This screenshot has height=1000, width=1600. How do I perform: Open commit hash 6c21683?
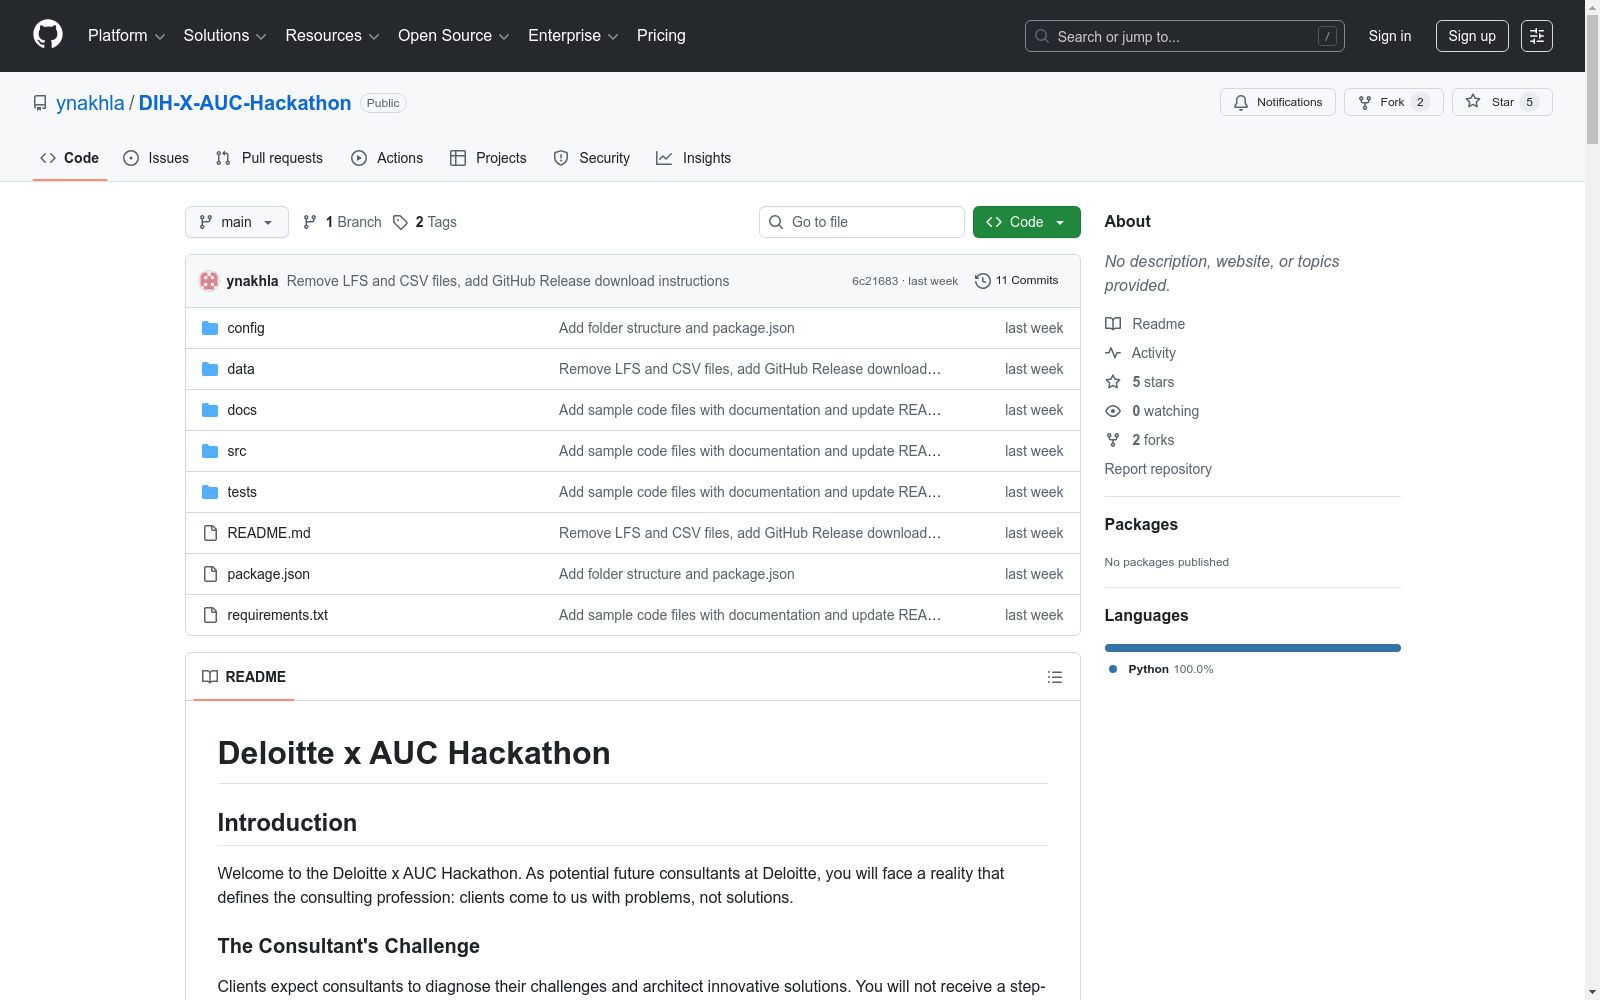(x=875, y=281)
